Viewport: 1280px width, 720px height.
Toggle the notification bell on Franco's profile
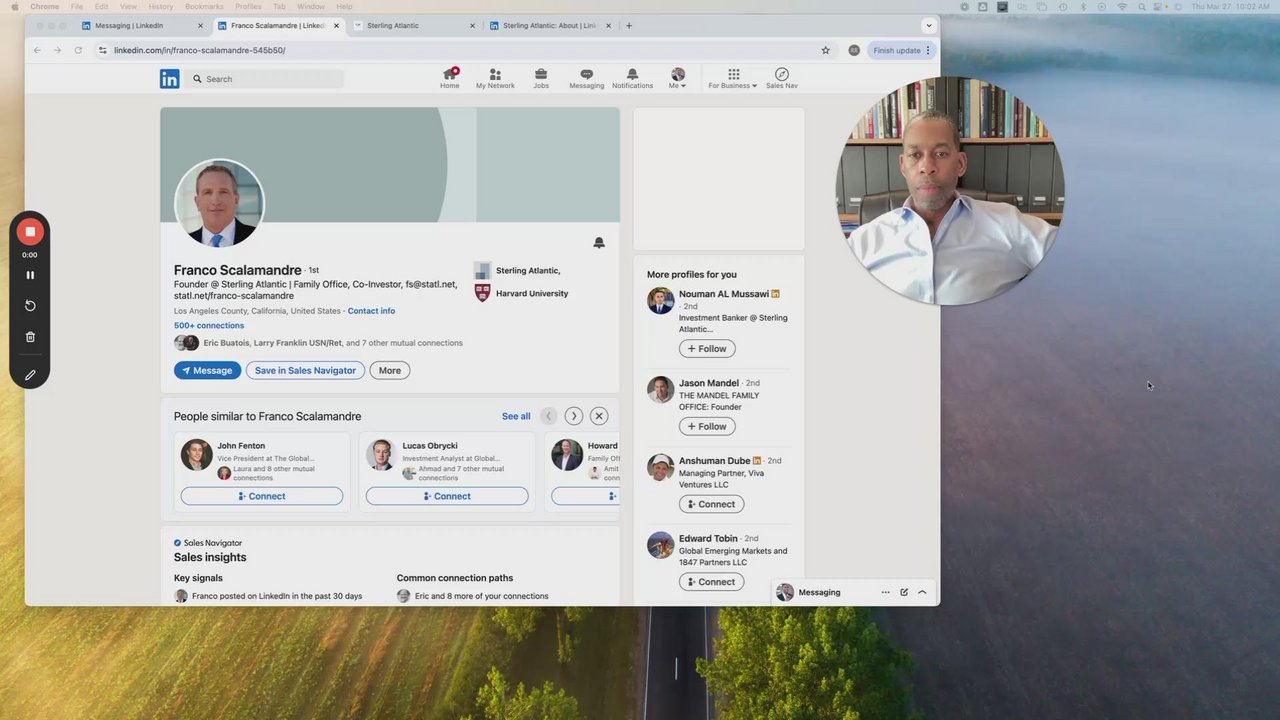pyautogui.click(x=599, y=243)
